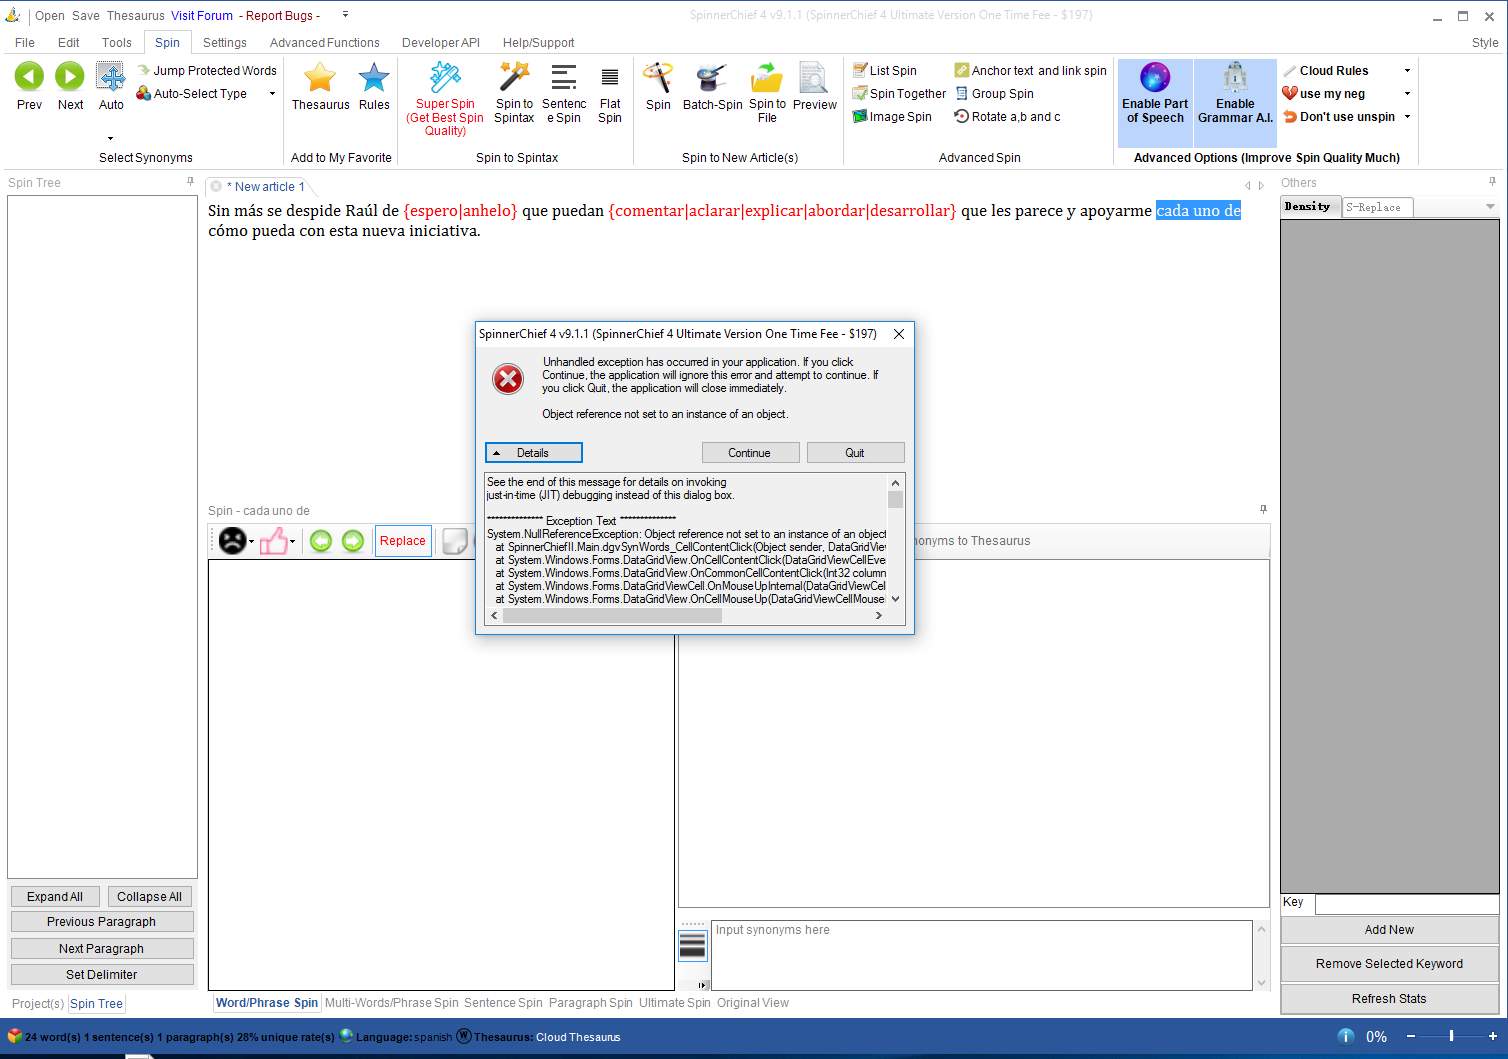Click the black sad face icon

click(233, 541)
